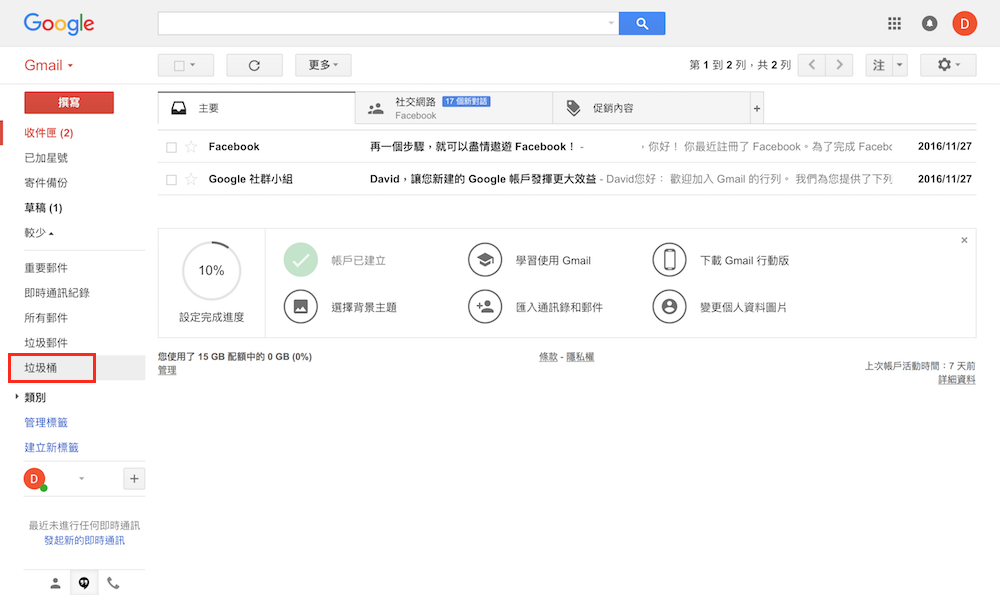Open the 管理標籤 link
This screenshot has width=1000, height=595.
point(46,422)
